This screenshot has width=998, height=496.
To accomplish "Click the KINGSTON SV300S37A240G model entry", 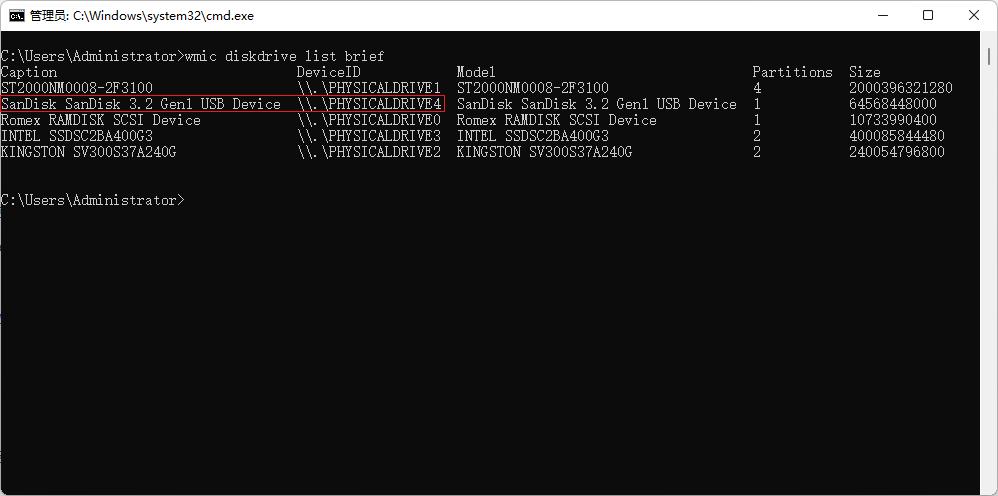I will [544, 152].
